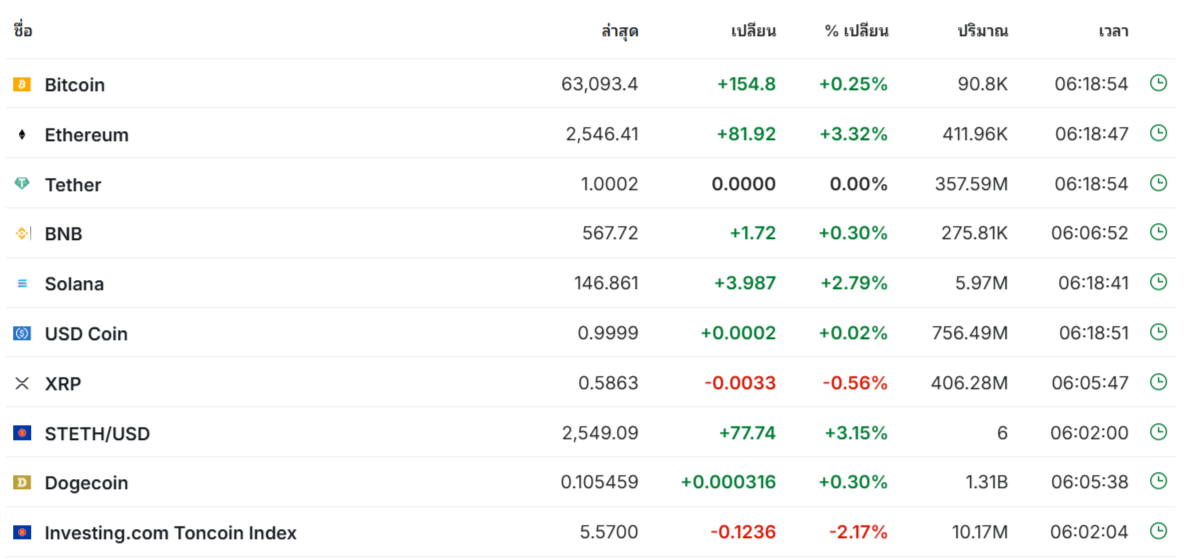The height and width of the screenshot is (559, 1185).
Task: Open the Investing.com Toncoin Index link
Action: coord(171,533)
